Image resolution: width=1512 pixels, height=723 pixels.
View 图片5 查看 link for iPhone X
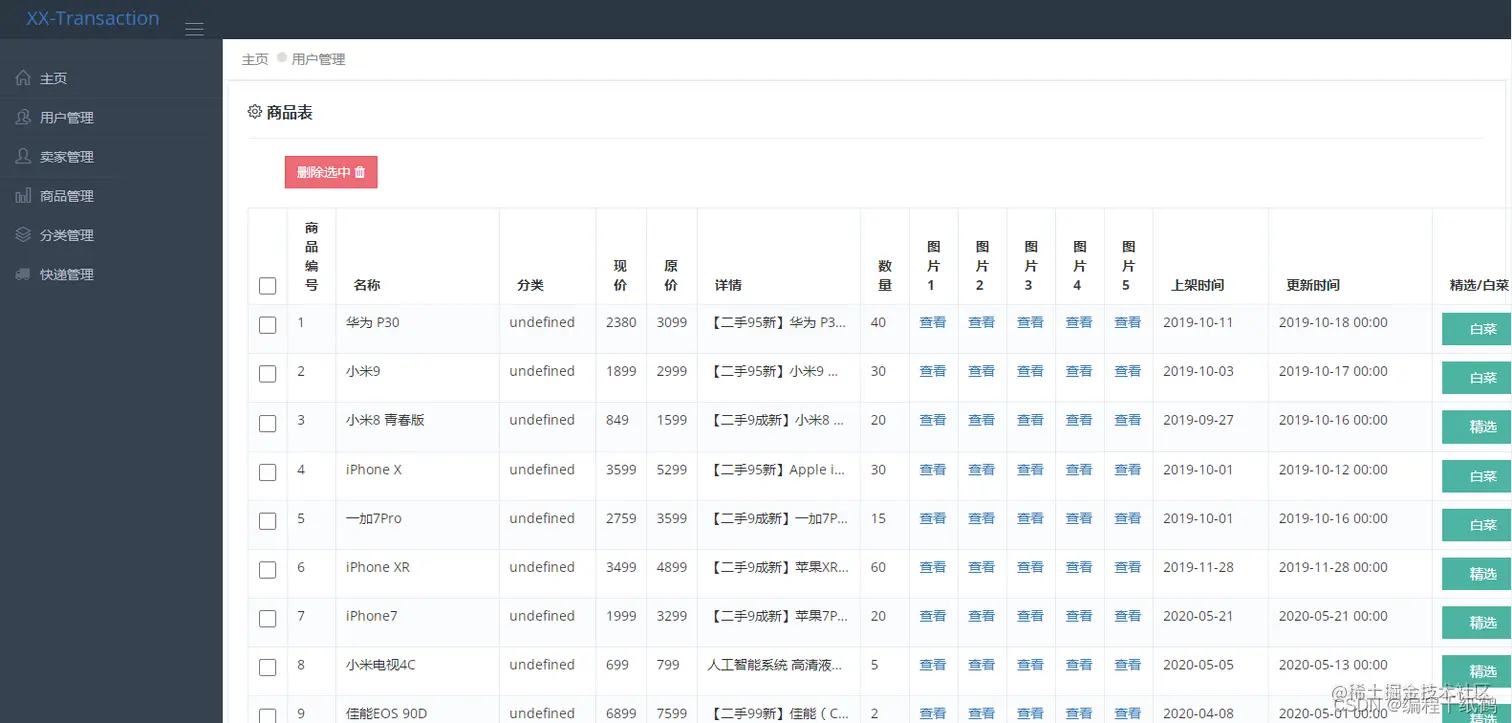click(1128, 469)
